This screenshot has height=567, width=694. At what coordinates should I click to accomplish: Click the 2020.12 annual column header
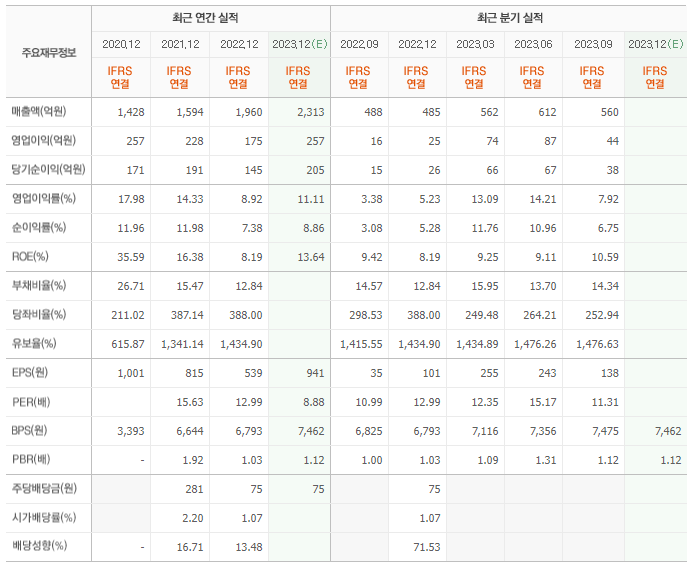121,44
